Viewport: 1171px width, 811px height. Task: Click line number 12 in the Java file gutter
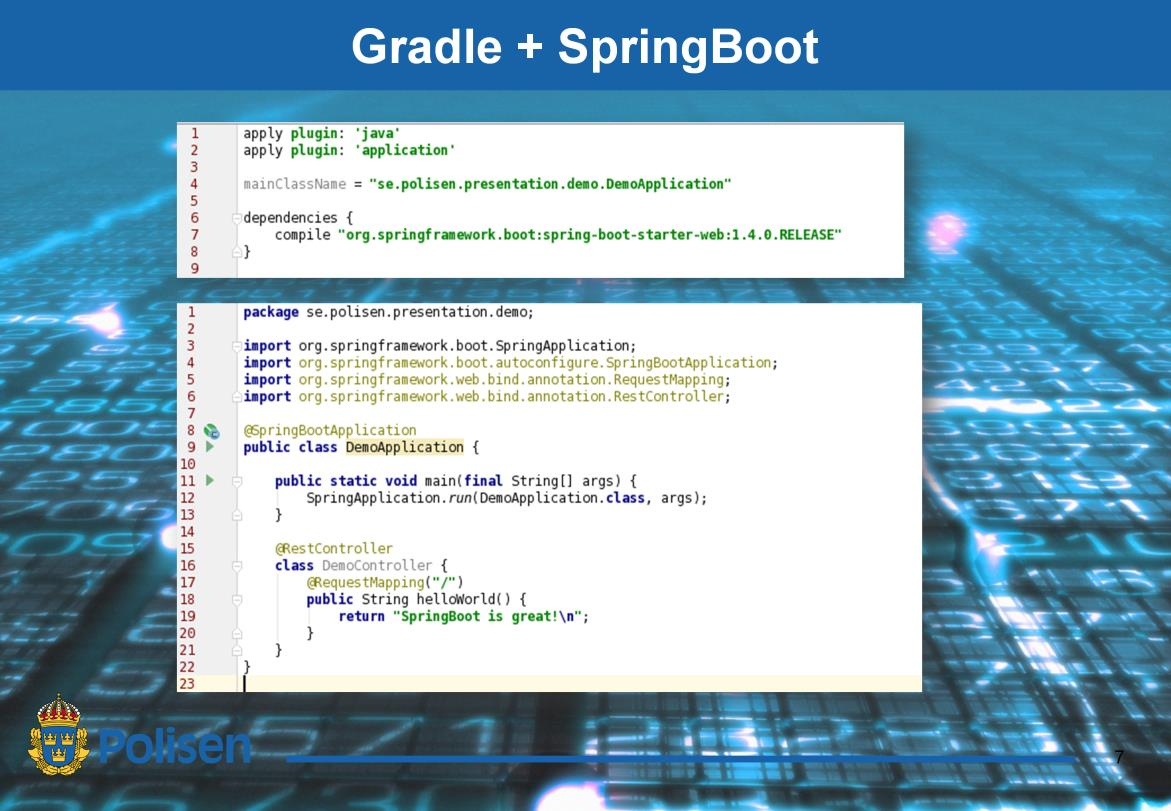(187, 498)
